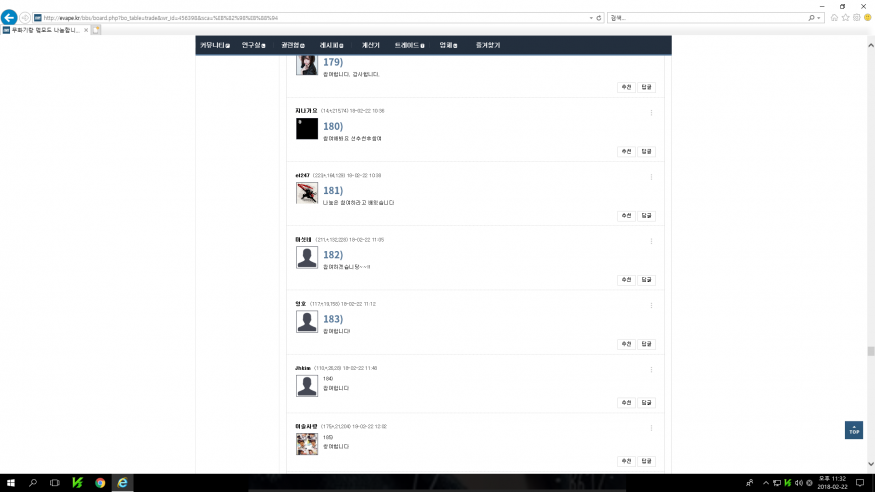875x492 pixels.
Task: Open the favorites star icon
Action: click(845, 18)
